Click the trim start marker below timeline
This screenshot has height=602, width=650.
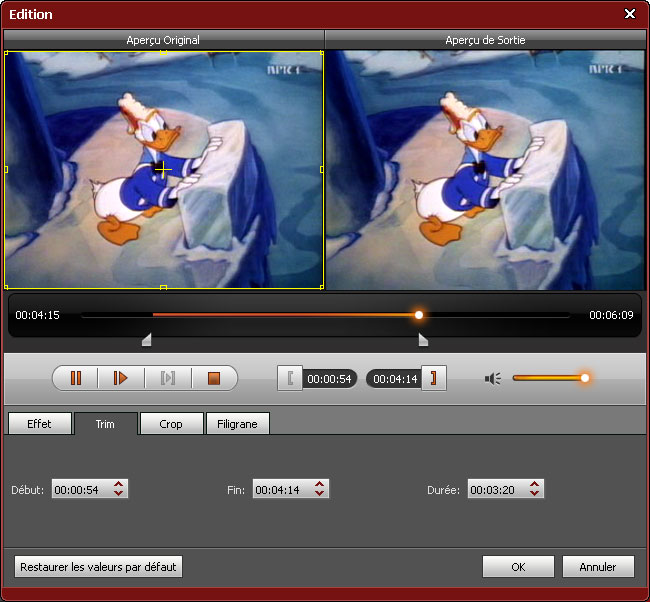[x=147, y=340]
